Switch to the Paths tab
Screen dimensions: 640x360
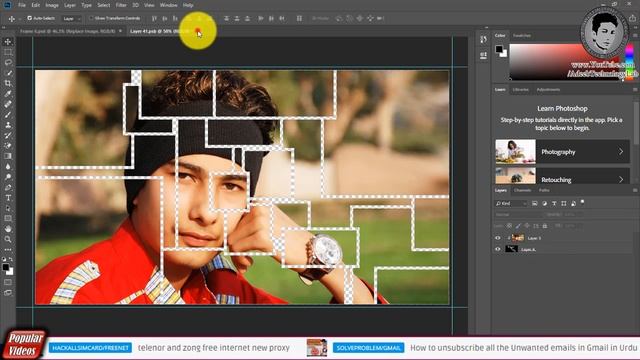[x=544, y=190]
